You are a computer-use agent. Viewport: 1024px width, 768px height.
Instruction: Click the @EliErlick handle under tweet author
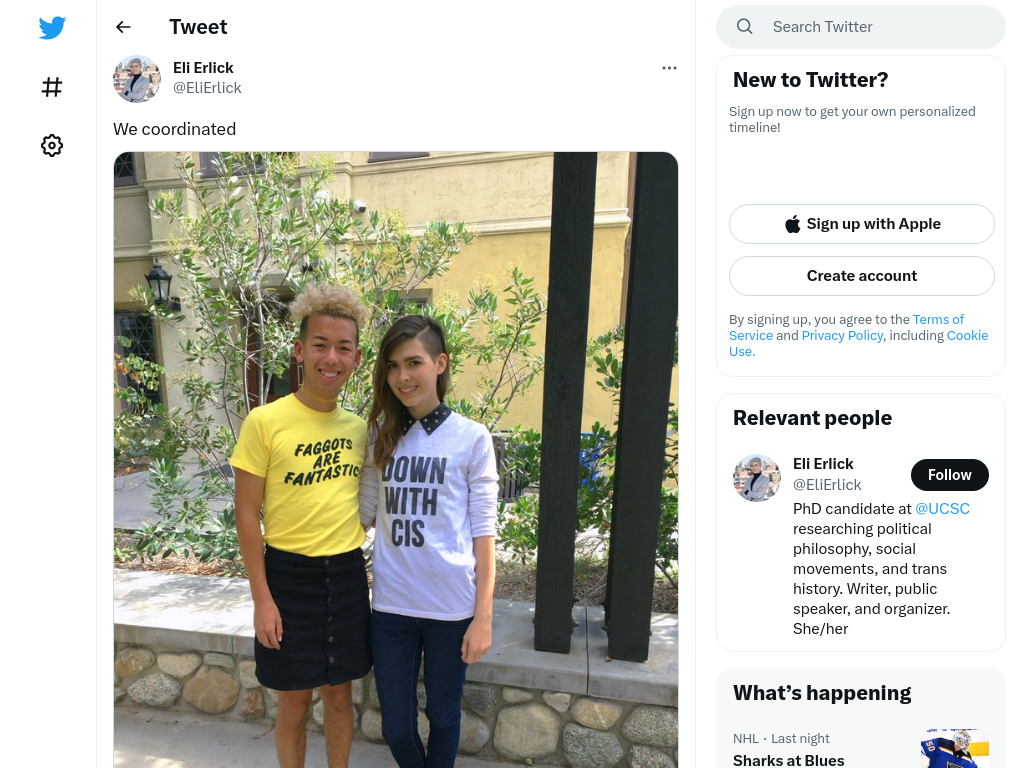(x=207, y=88)
